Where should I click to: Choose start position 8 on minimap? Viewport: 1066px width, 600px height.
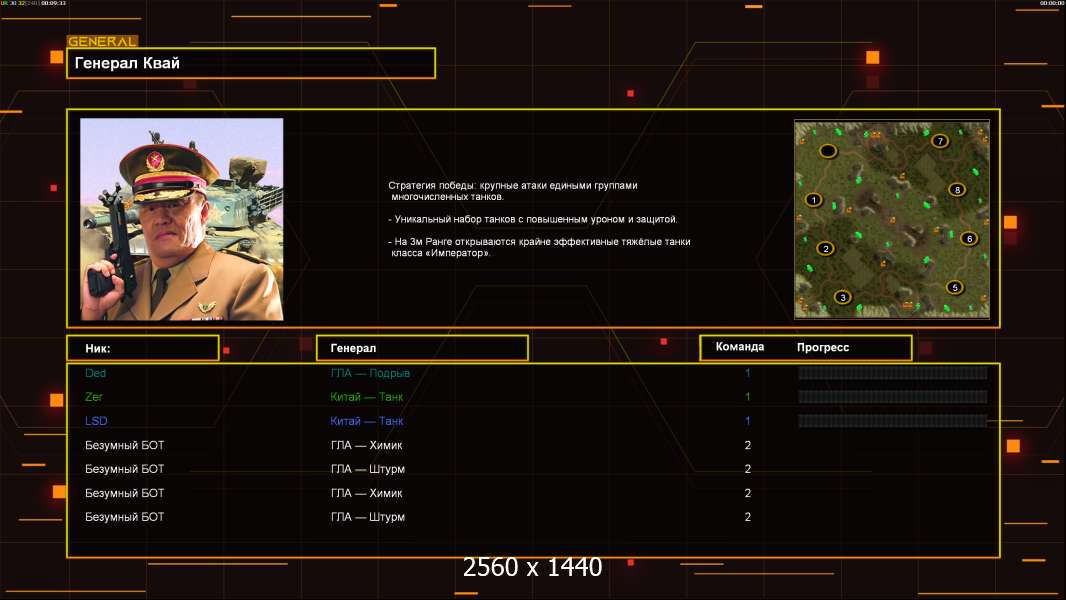(x=957, y=190)
